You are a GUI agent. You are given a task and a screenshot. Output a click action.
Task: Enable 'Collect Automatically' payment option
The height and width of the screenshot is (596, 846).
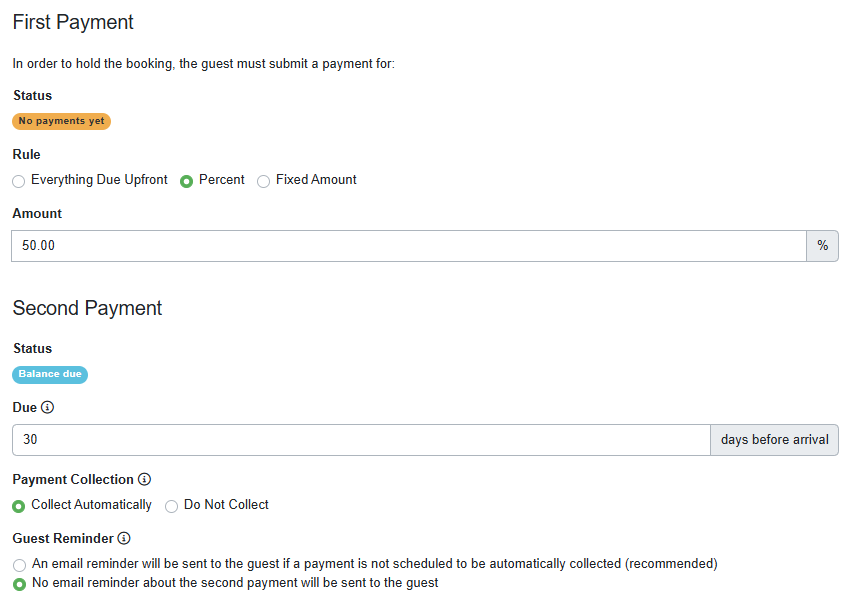(x=17, y=506)
